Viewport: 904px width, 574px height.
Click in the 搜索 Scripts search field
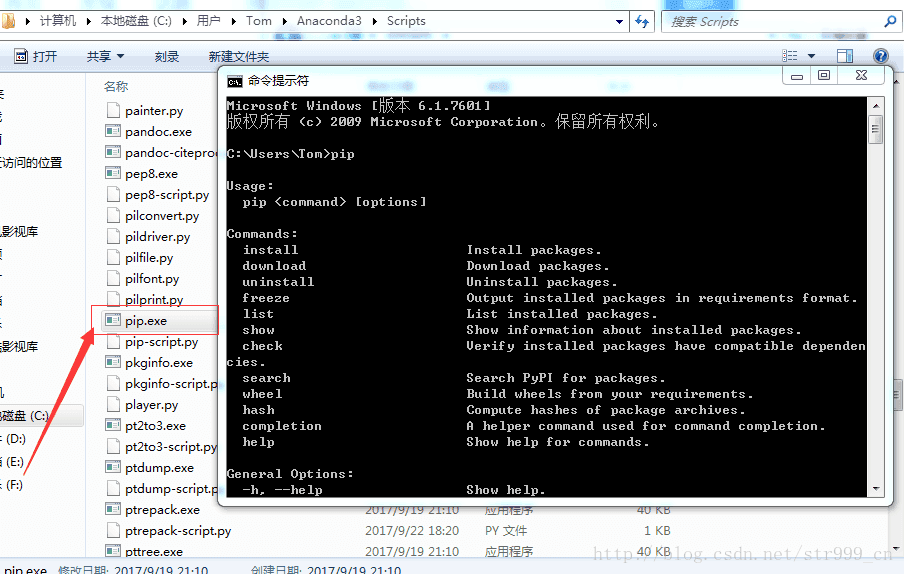click(770, 21)
